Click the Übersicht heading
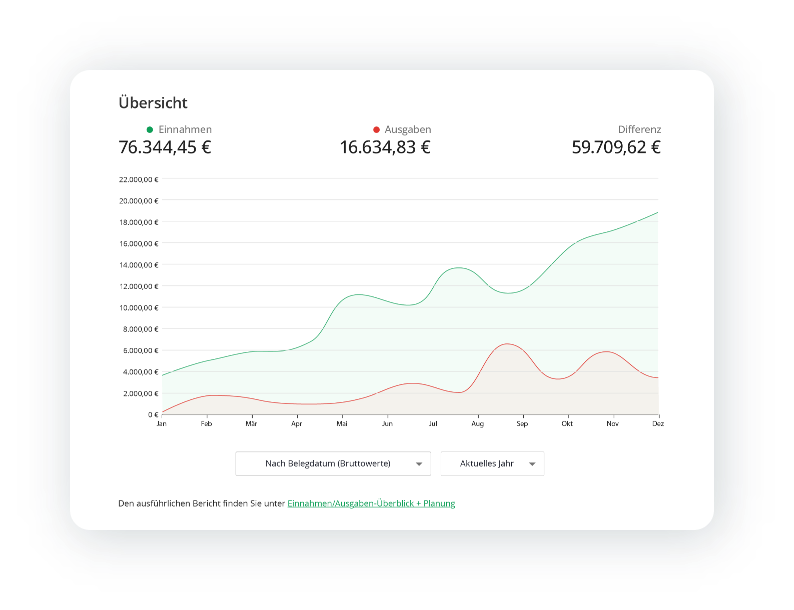Image resolution: width=794 pixels, height=610 pixels. [x=153, y=103]
